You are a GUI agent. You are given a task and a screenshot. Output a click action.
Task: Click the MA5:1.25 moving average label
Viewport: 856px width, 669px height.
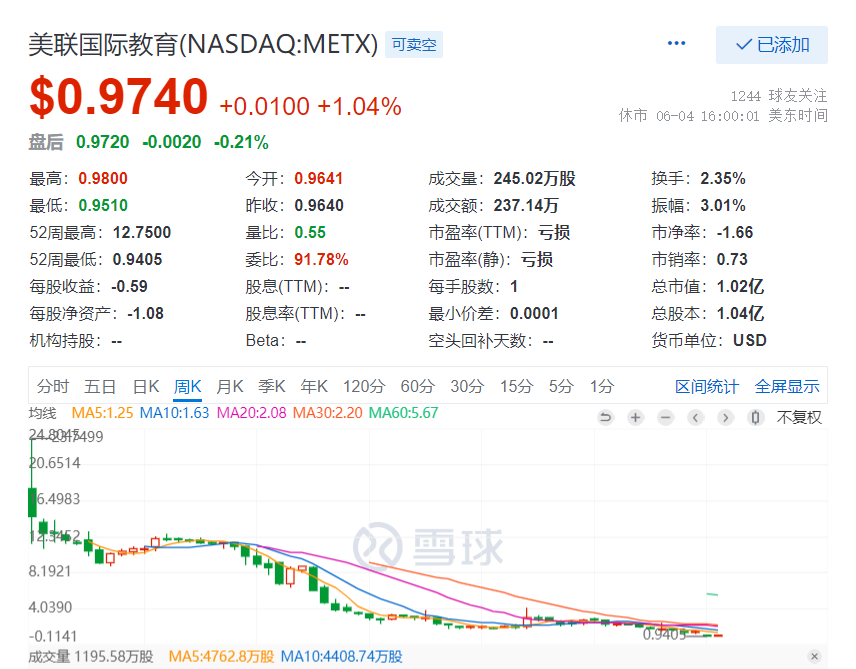102,413
